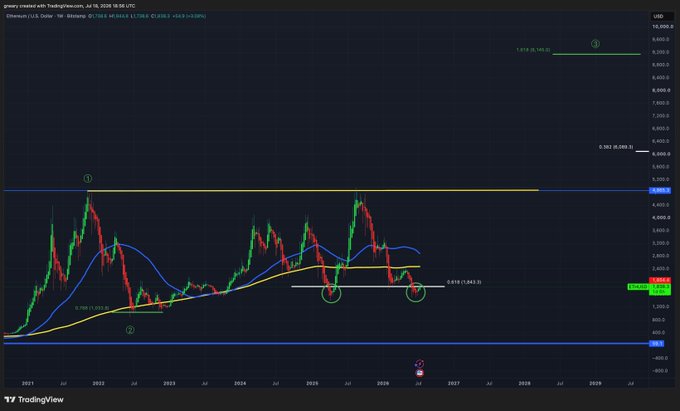Select the green 1.618 Fibonacci extension label

pyautogui.click(x=533, y=50)
